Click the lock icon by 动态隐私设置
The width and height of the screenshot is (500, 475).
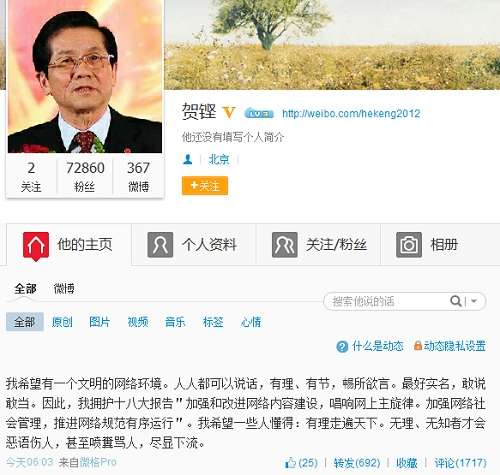(418, 345)
